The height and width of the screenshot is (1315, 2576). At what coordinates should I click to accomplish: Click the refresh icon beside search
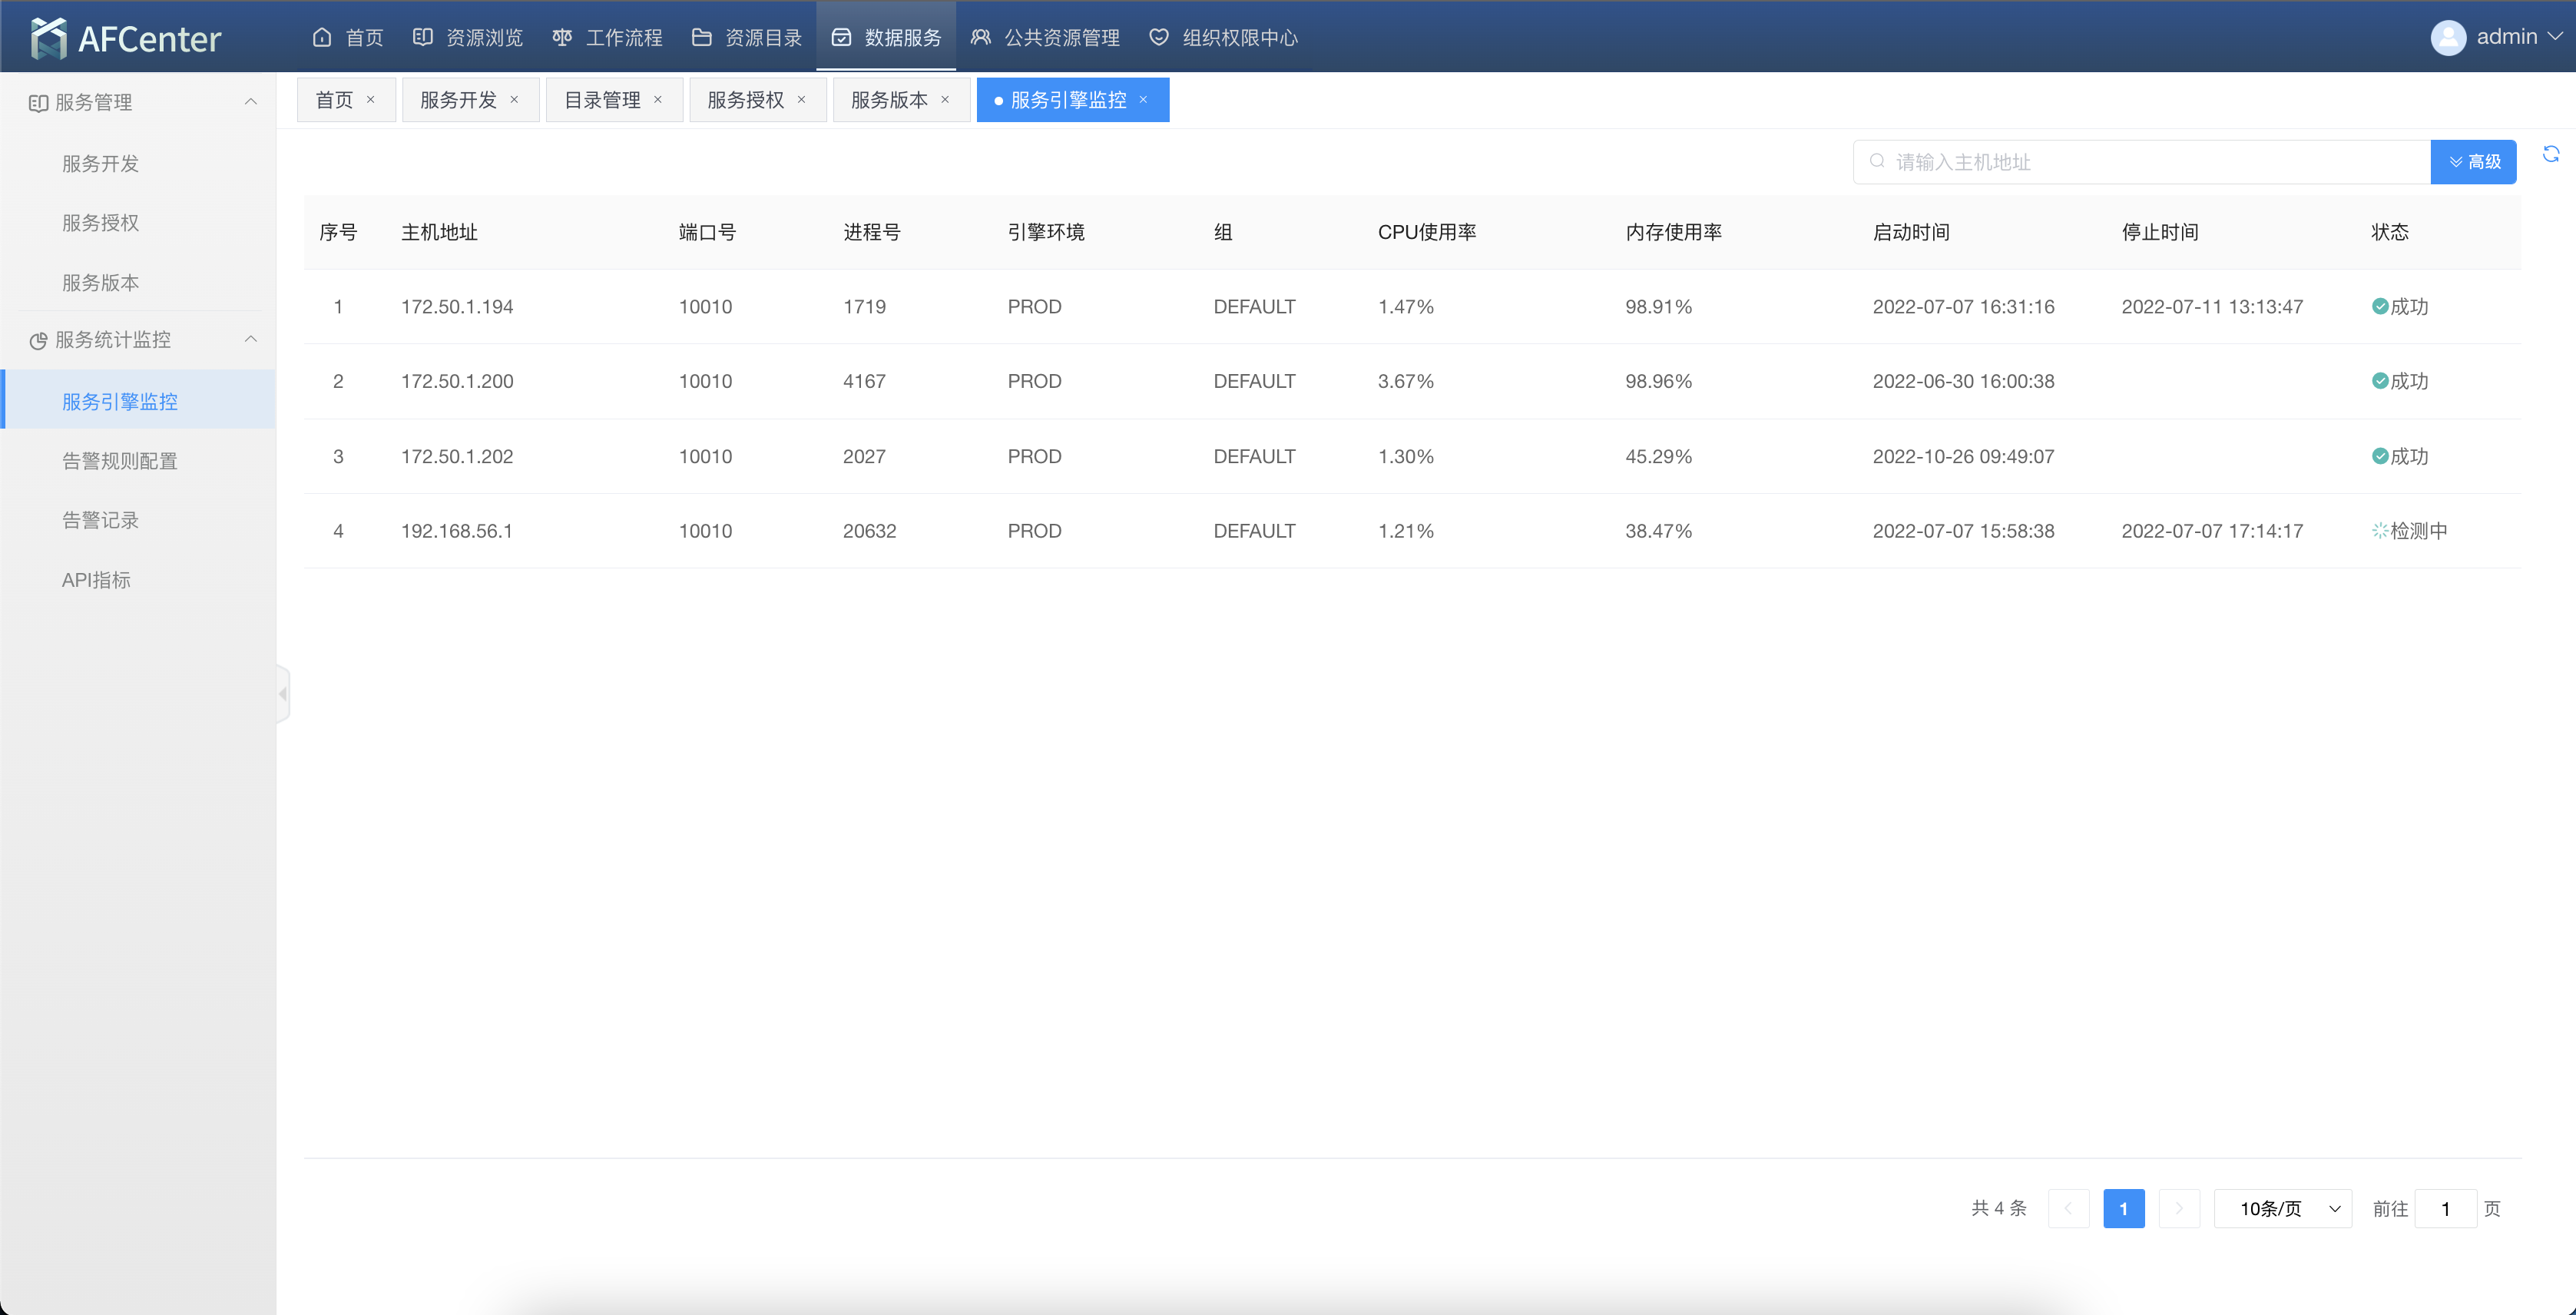coord(2550,154)
